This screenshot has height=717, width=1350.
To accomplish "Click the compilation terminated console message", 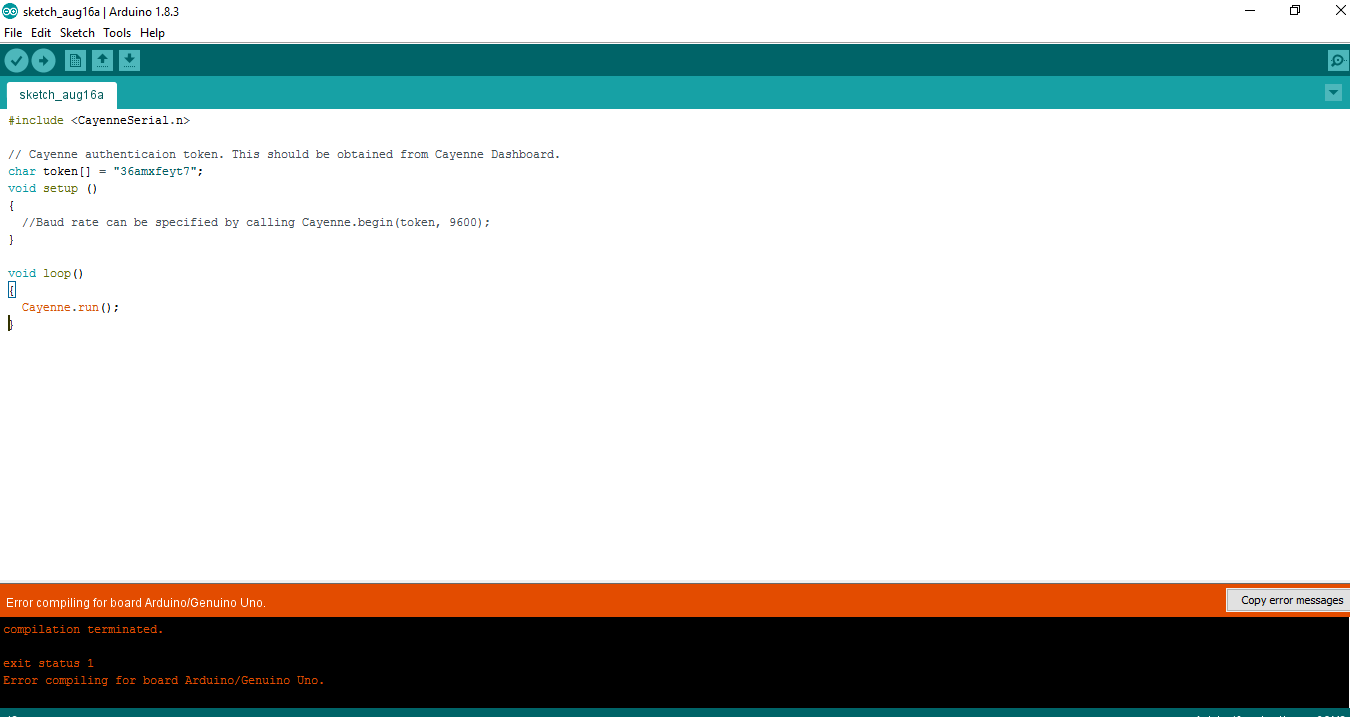I will [82, 629].
